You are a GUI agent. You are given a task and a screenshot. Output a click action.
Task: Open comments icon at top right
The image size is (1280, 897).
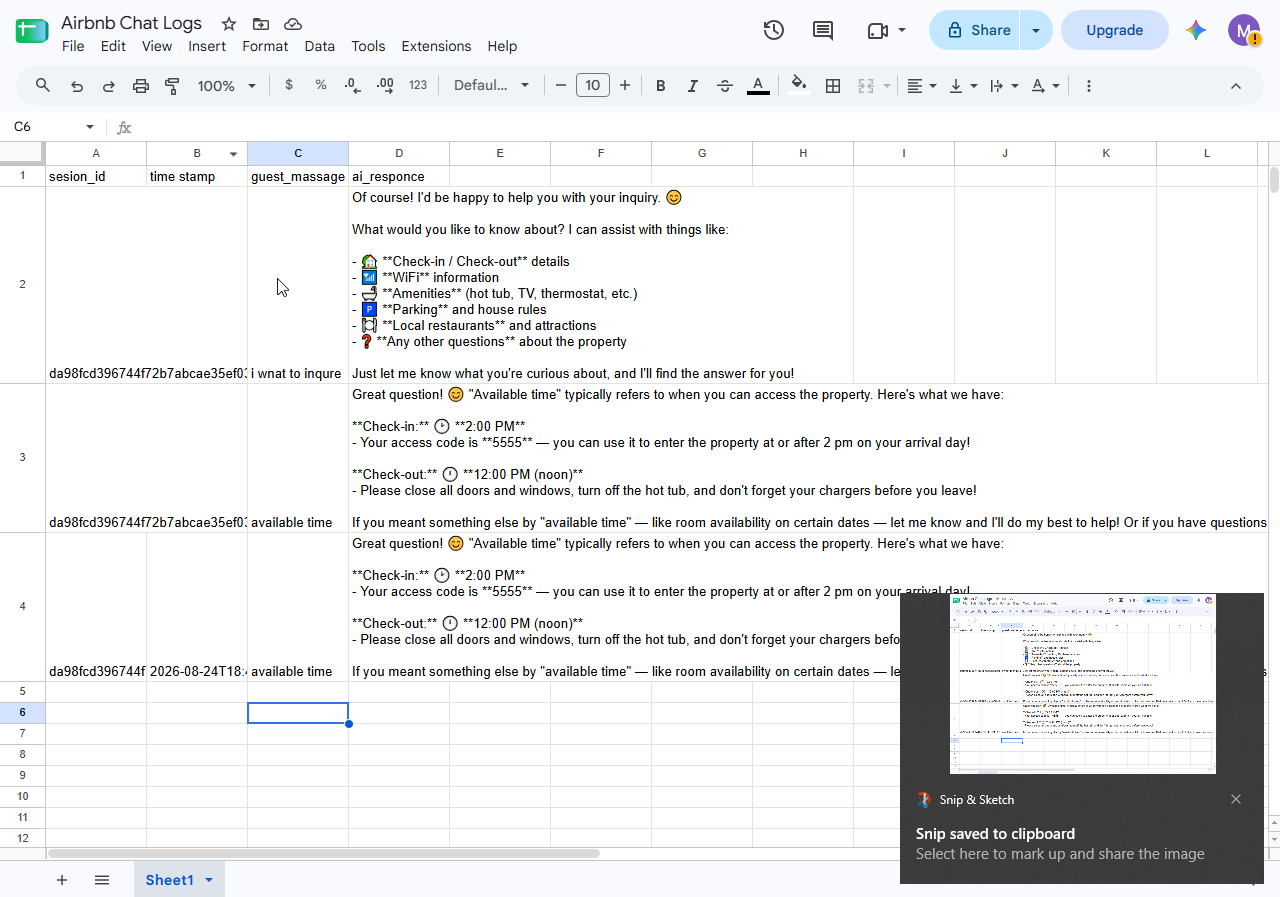(x=823, y=30)
